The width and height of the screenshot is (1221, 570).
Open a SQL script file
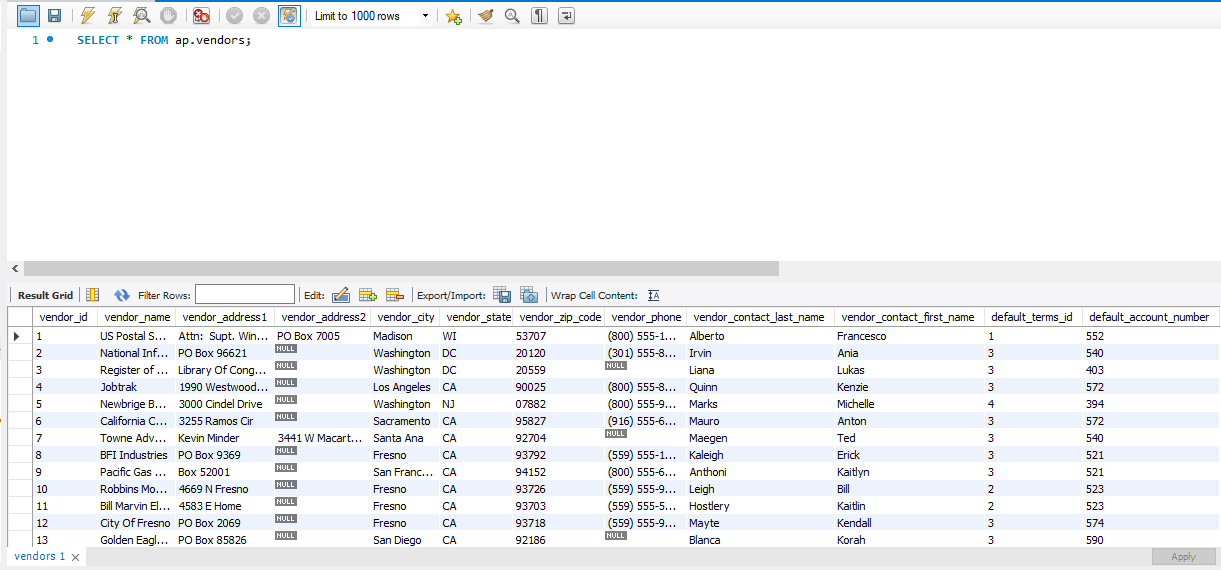pyautogui.click(x=28, y=15)
